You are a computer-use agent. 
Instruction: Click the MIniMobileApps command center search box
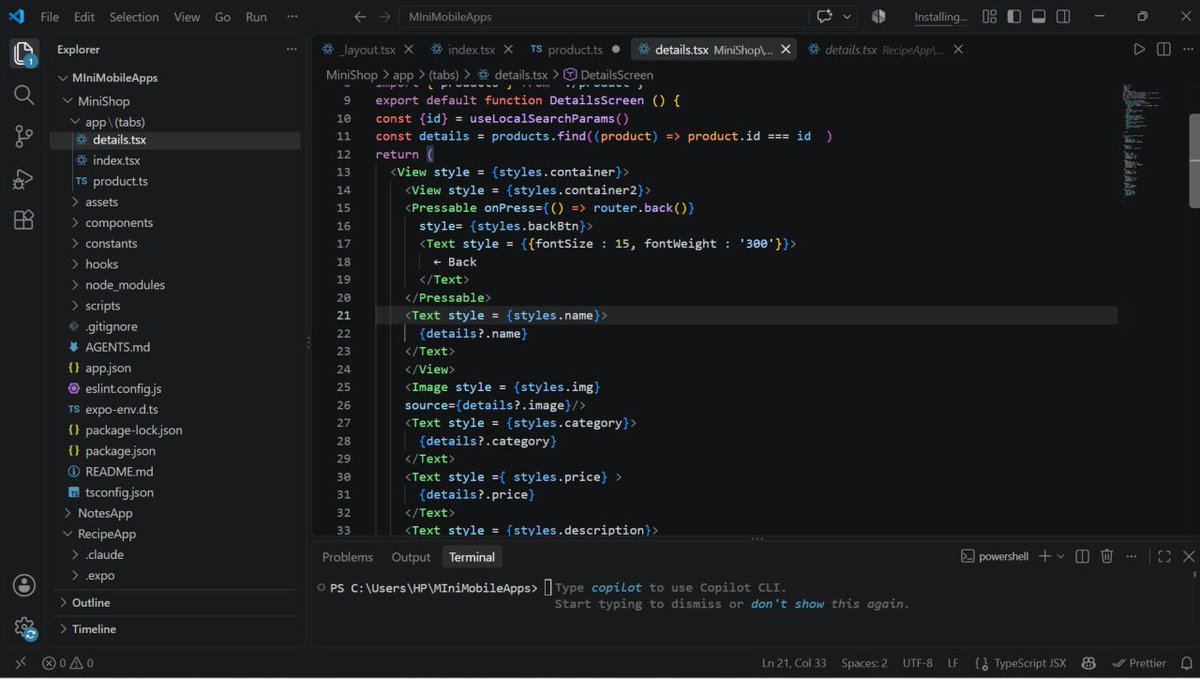[605, 17]
